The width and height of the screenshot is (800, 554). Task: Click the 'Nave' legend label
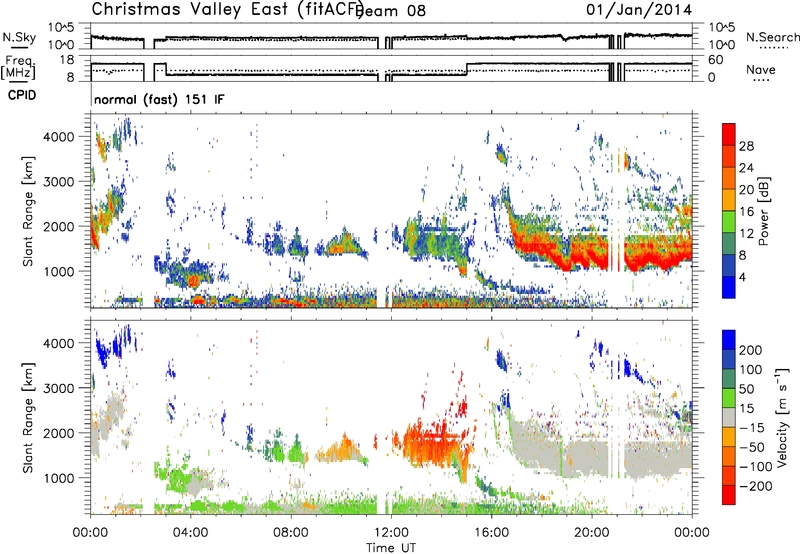coord(760,69)
